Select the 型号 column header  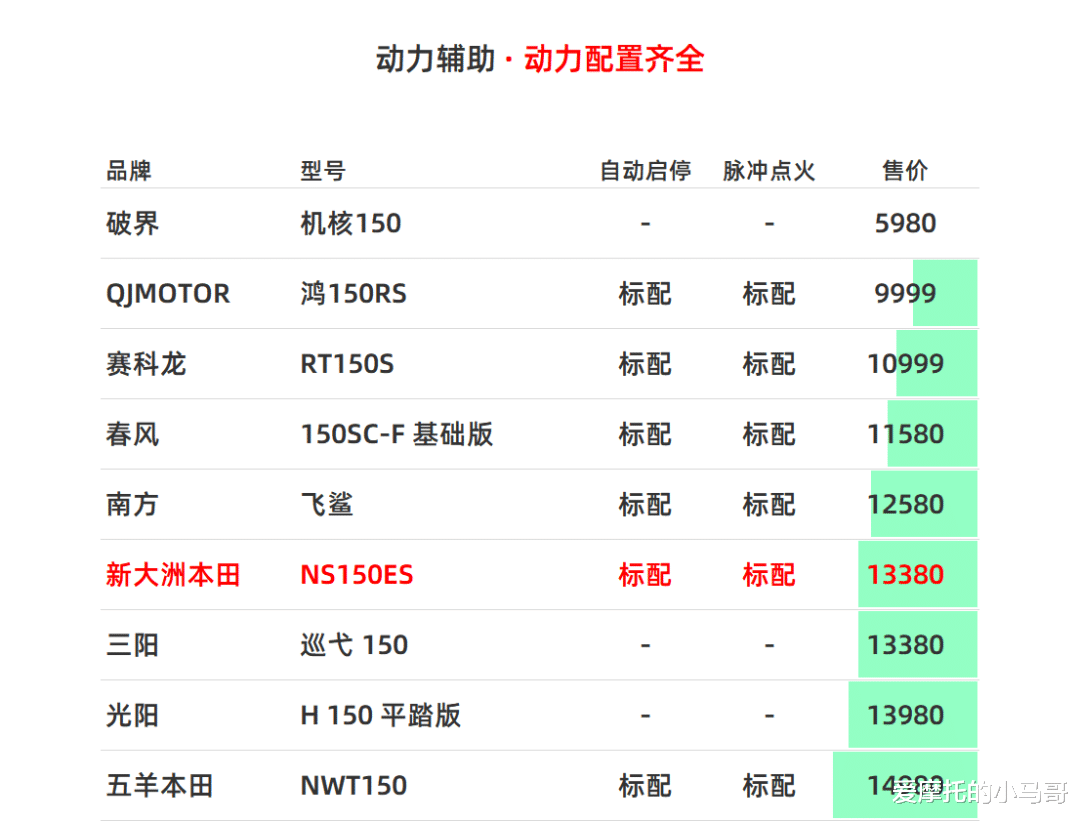click(323, 170)
